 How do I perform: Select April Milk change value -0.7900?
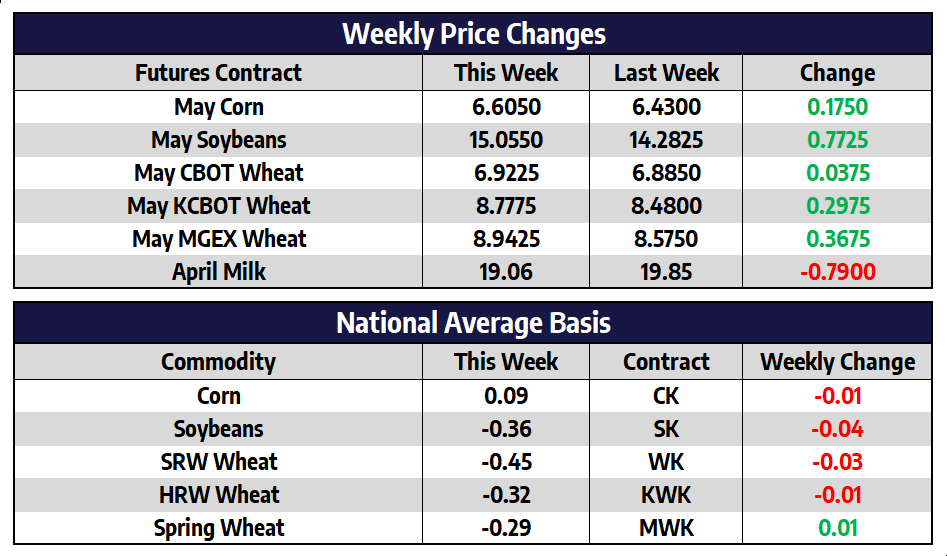[x=837, y=272]
